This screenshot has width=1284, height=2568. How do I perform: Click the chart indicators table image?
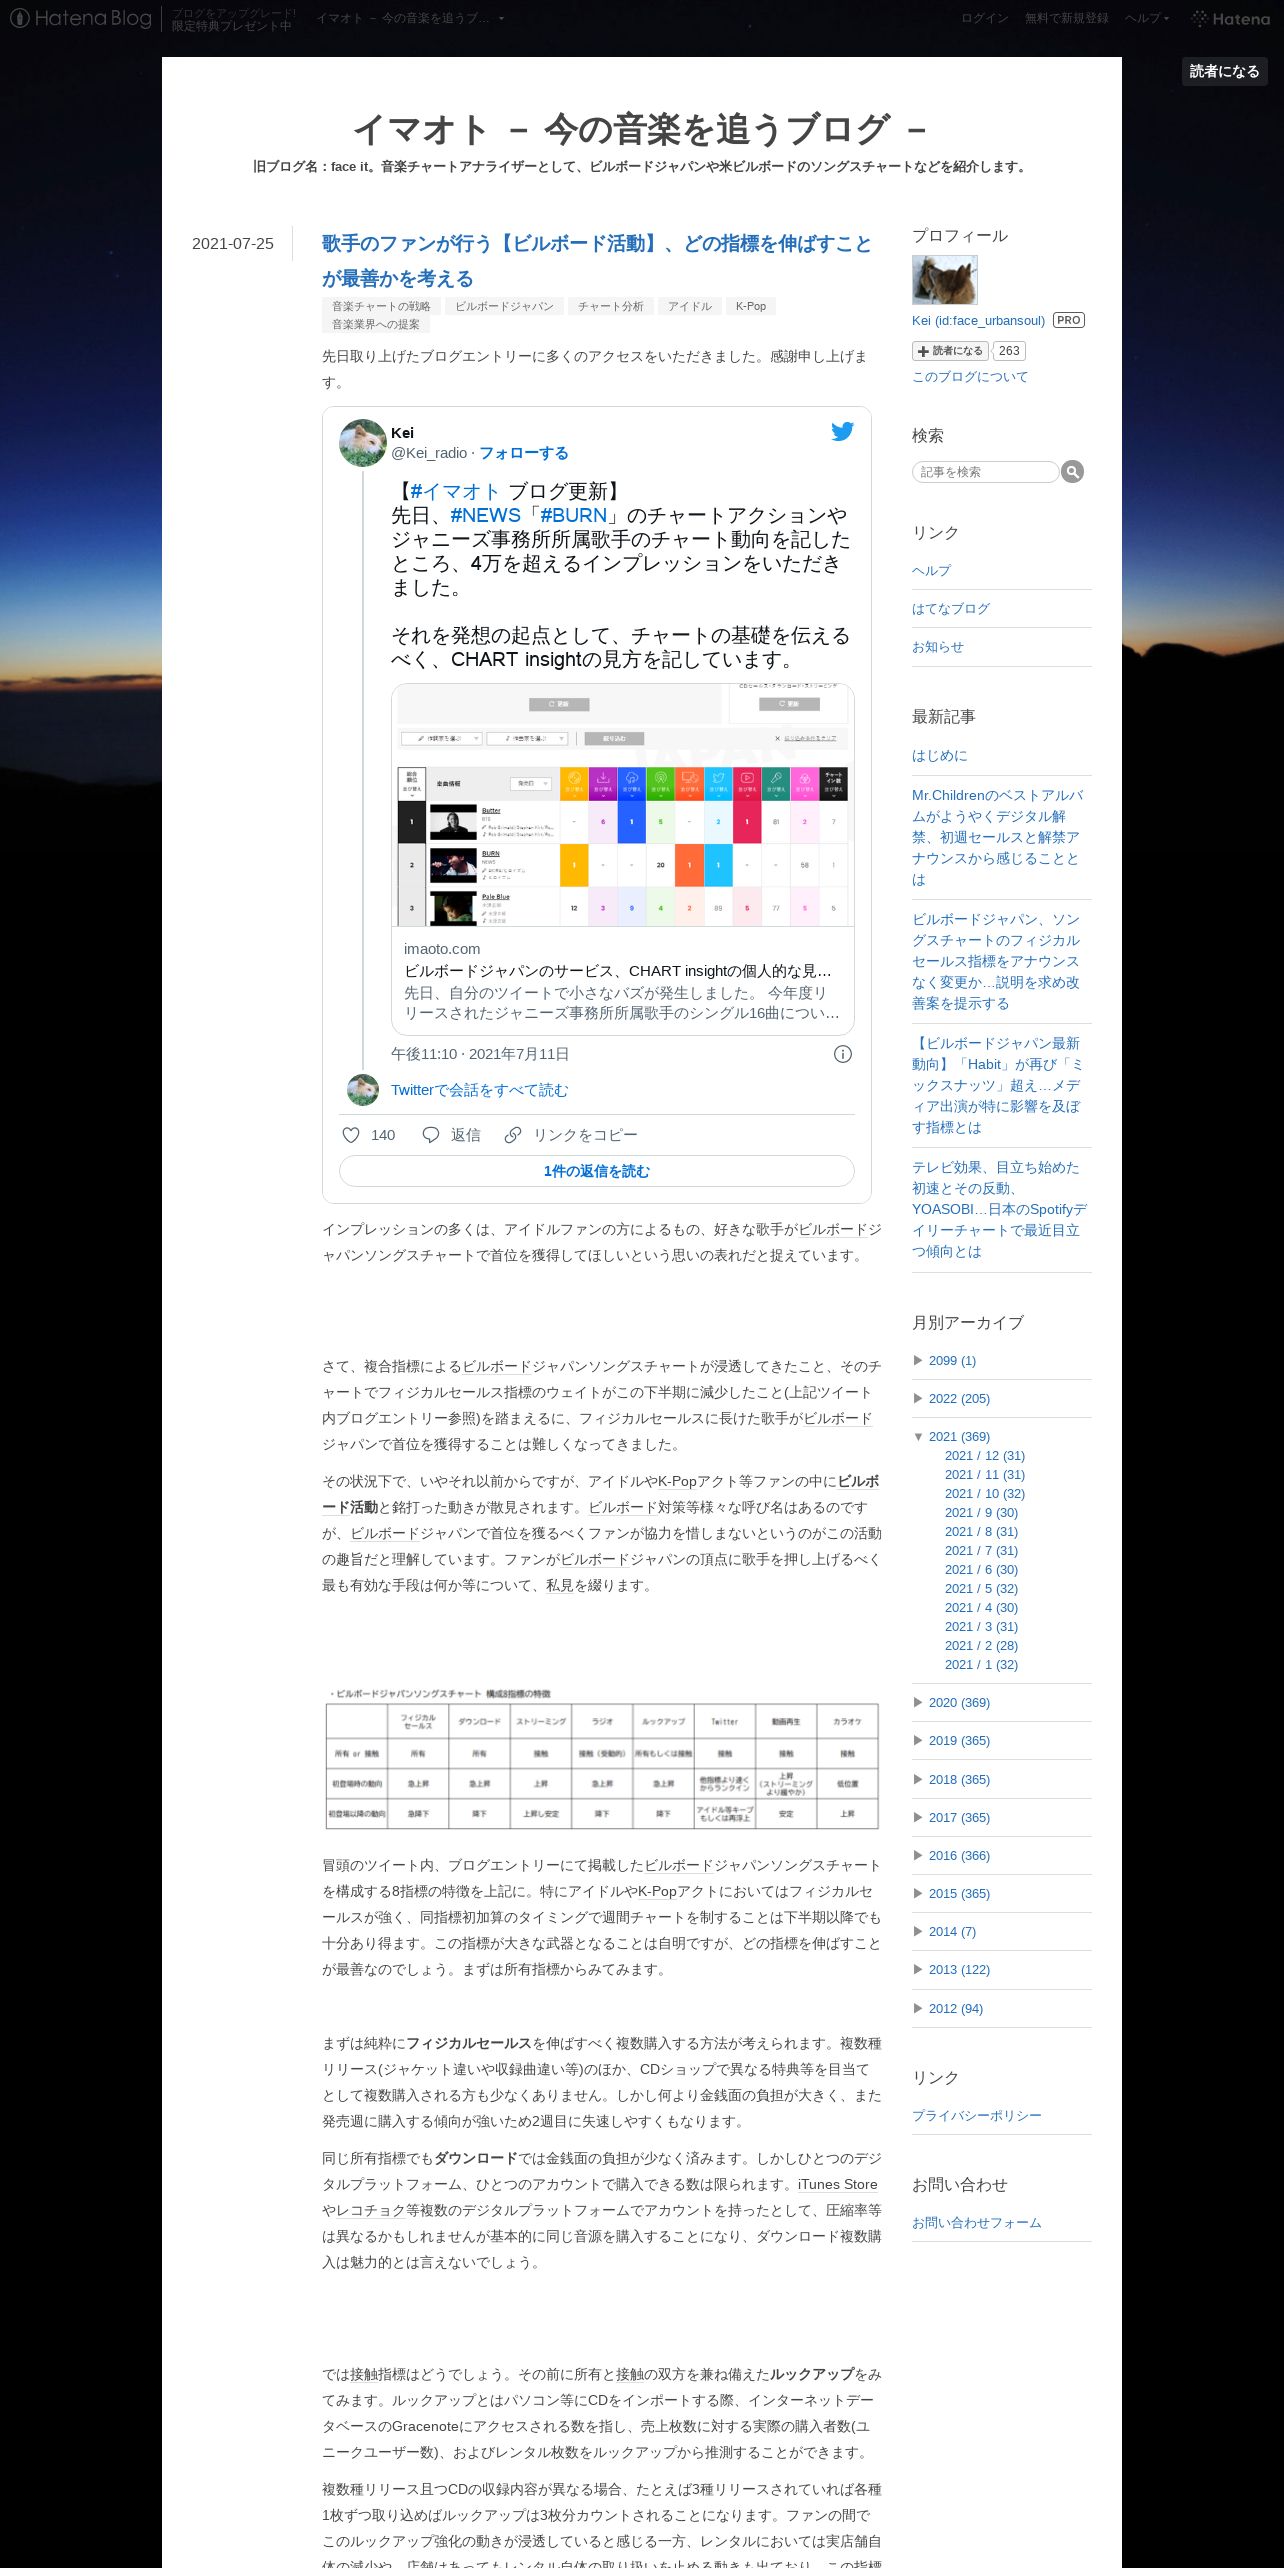[602, 1759]
